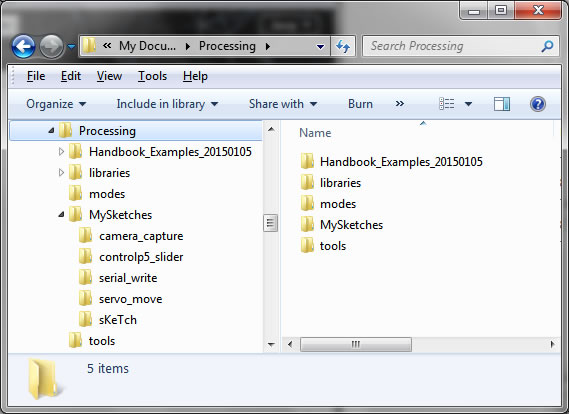The width and height of the screenshot is (569, 414).
Task: Select libraries folder in file list
Action: point(340,183)
